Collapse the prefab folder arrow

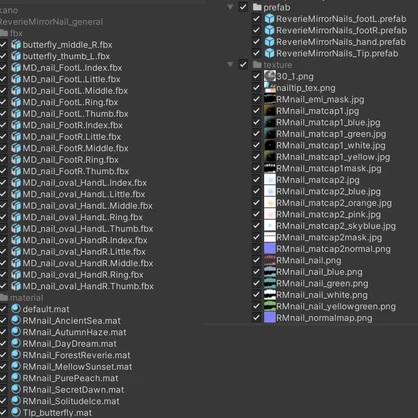click(x=230, y=7)
